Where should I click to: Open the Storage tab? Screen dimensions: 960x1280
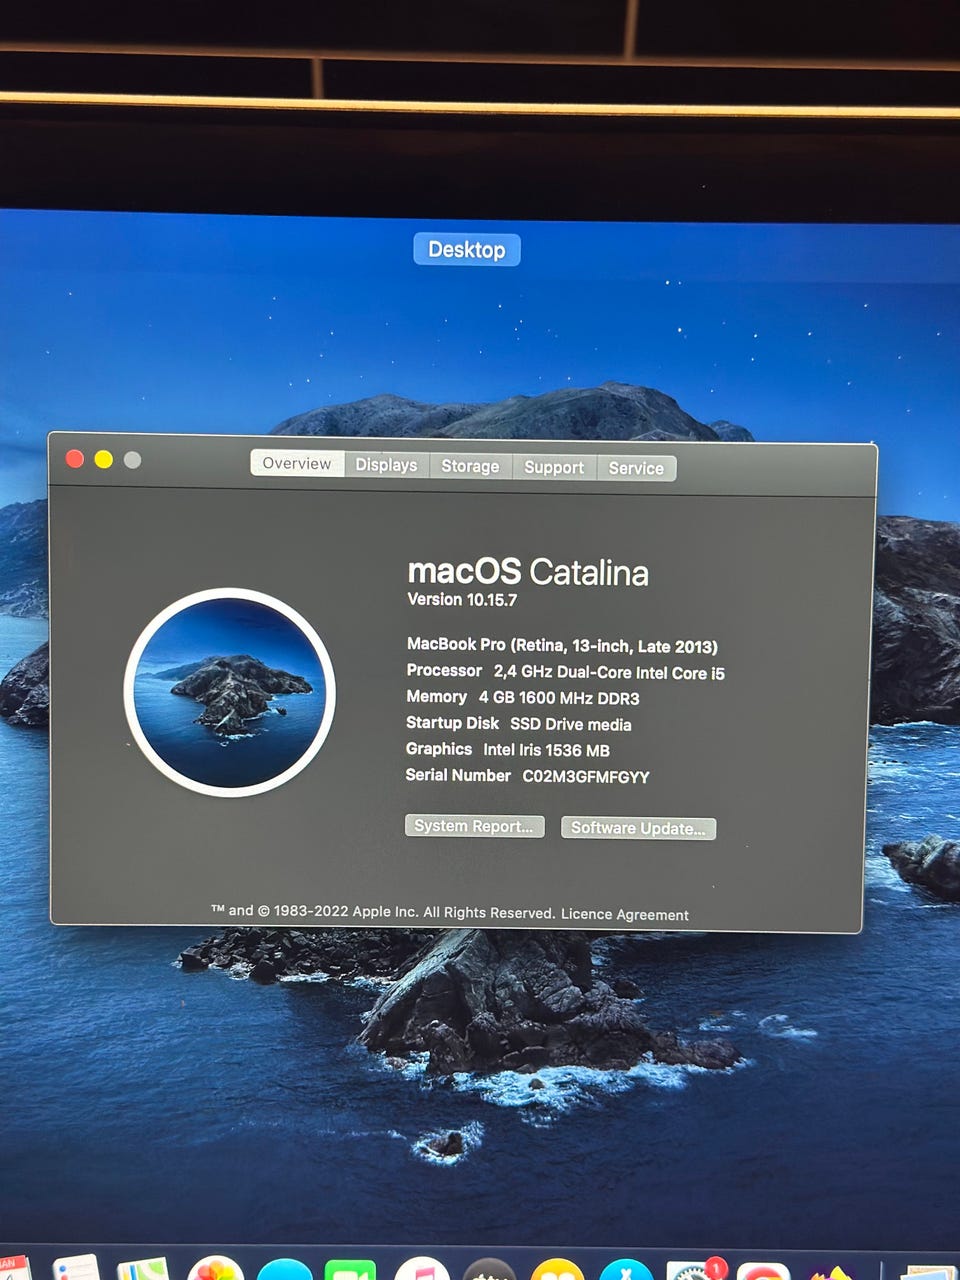pos(470,466)
